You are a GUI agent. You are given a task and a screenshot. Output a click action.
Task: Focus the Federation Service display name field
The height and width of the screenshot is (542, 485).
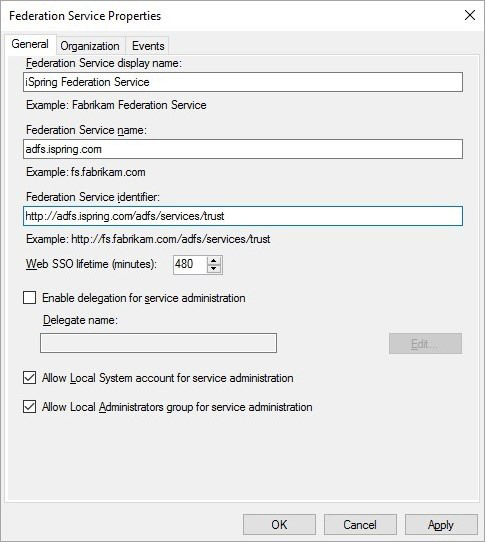click(243, 82)
